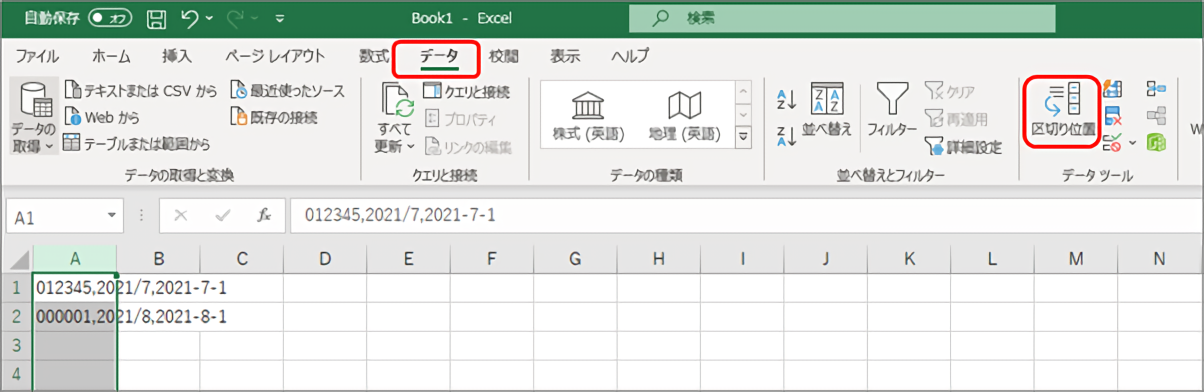Click Sort A to Z ascending icon
The height and width of the screenshot is (392, 1204).
786,98
